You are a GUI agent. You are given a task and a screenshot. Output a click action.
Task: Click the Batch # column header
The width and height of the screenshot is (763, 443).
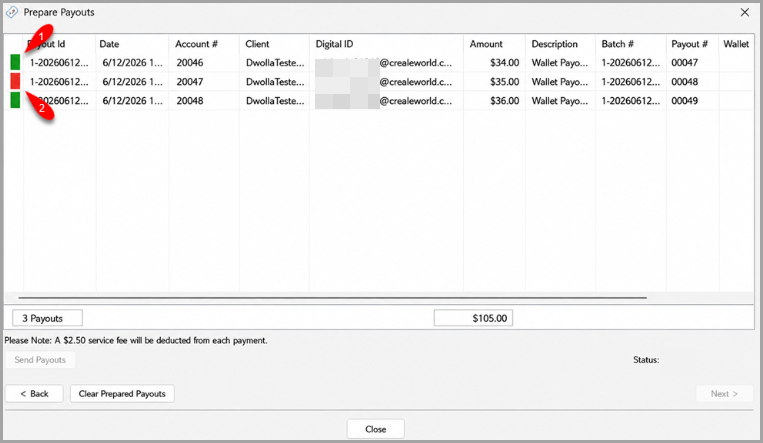tap(618, 44)
